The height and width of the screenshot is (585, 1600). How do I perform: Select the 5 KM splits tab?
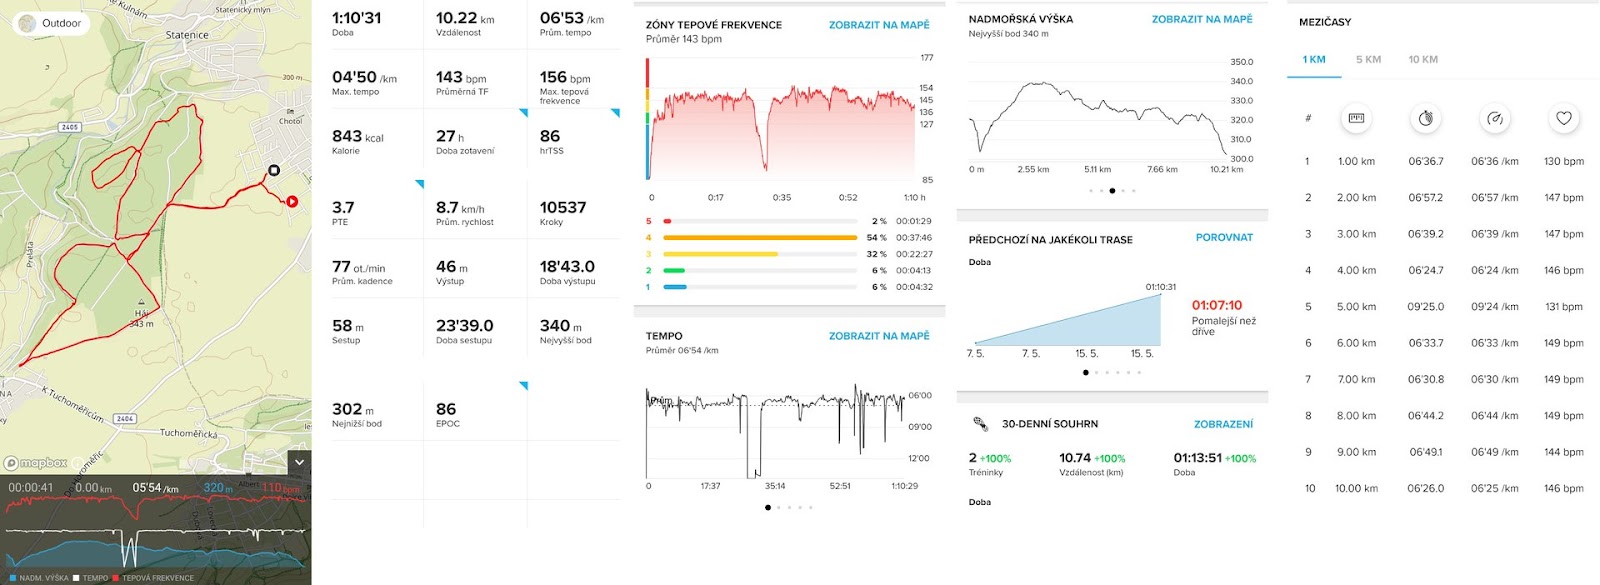pos(1368,60)
